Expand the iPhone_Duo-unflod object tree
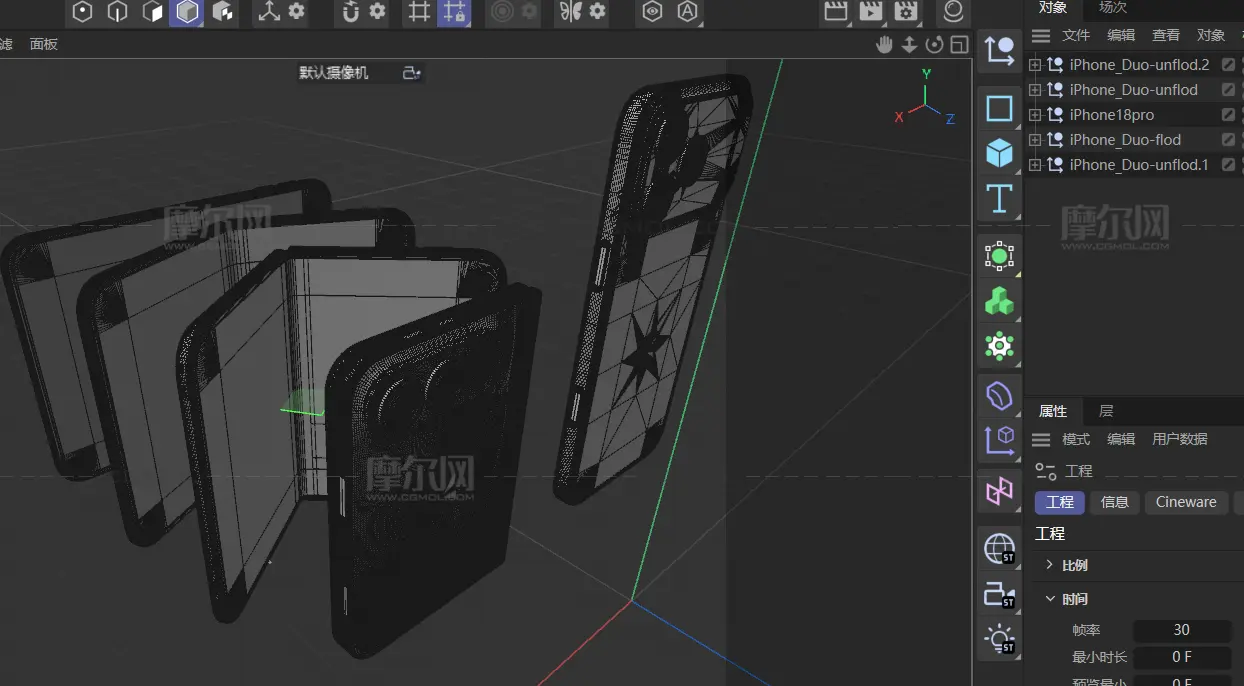Viewport: 1244px width, 686px height. tap(1035, 90)
